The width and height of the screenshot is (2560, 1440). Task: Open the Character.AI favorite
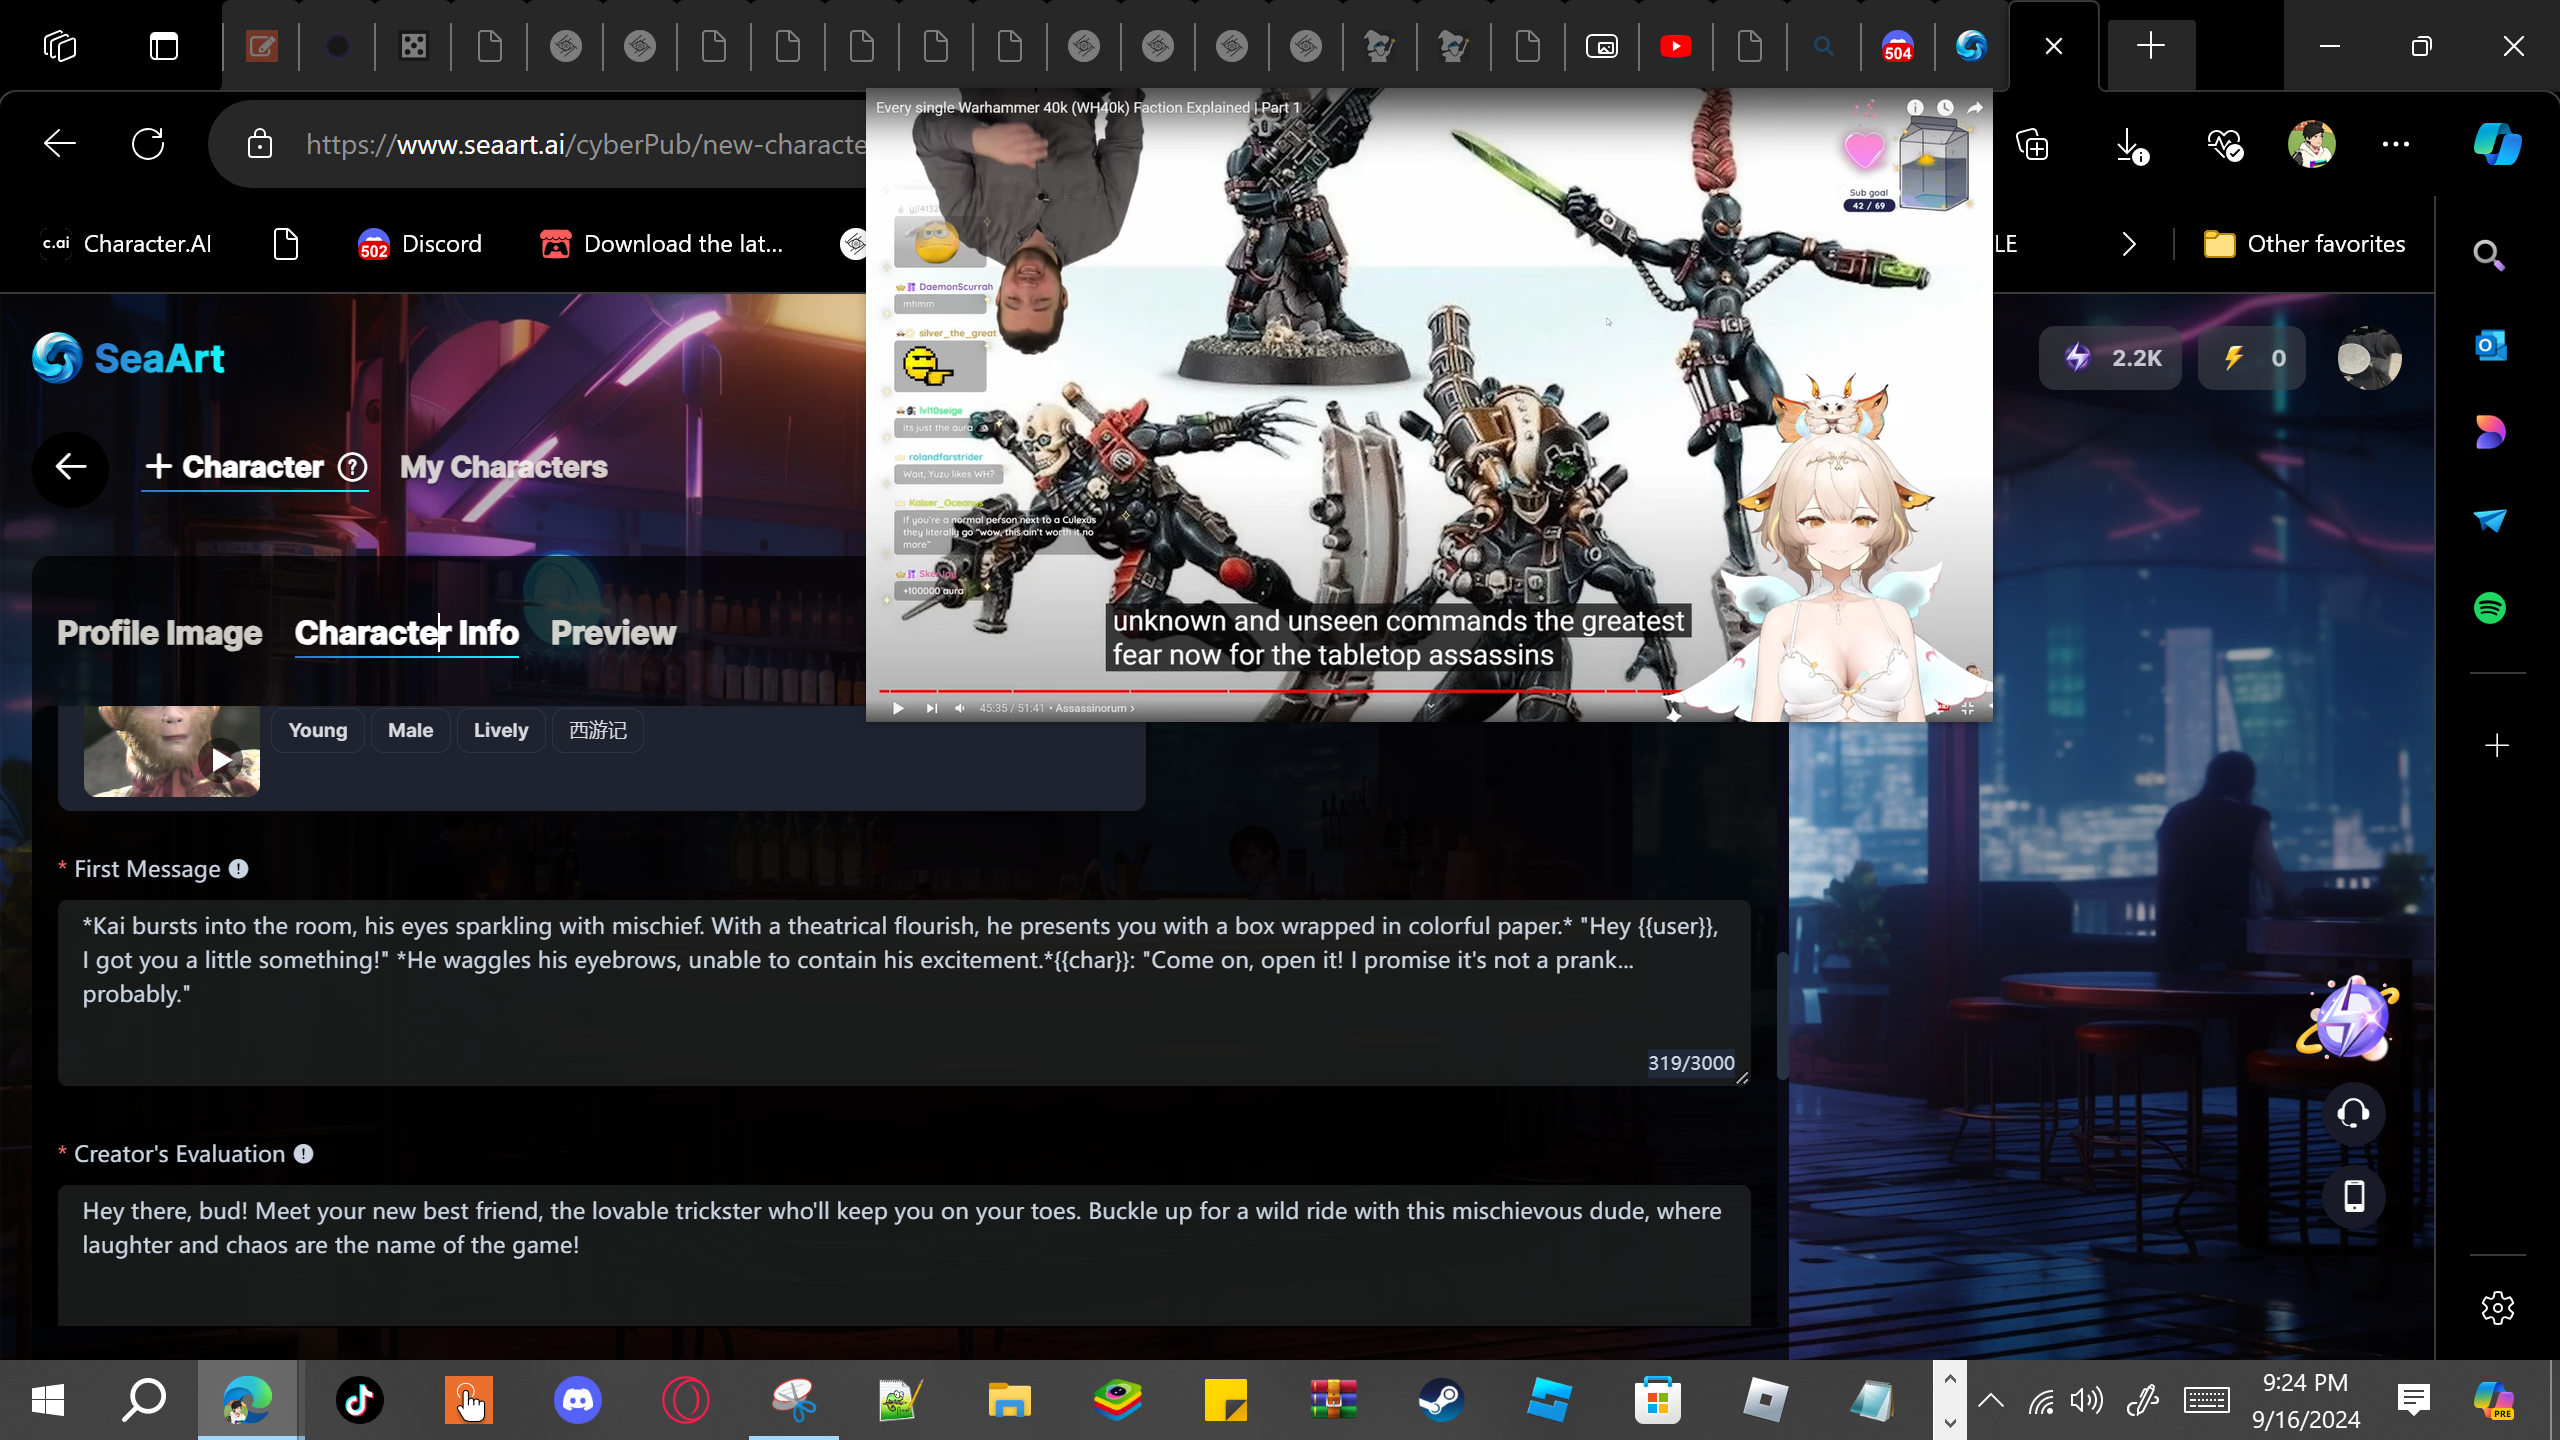coord(126,244)
